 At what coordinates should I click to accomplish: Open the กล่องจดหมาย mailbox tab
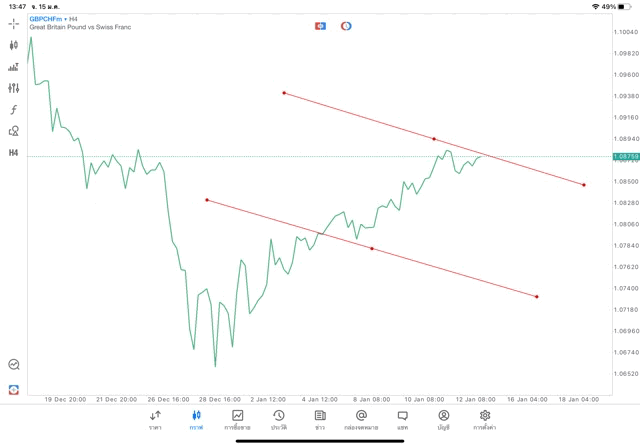[x=360, y=419]
